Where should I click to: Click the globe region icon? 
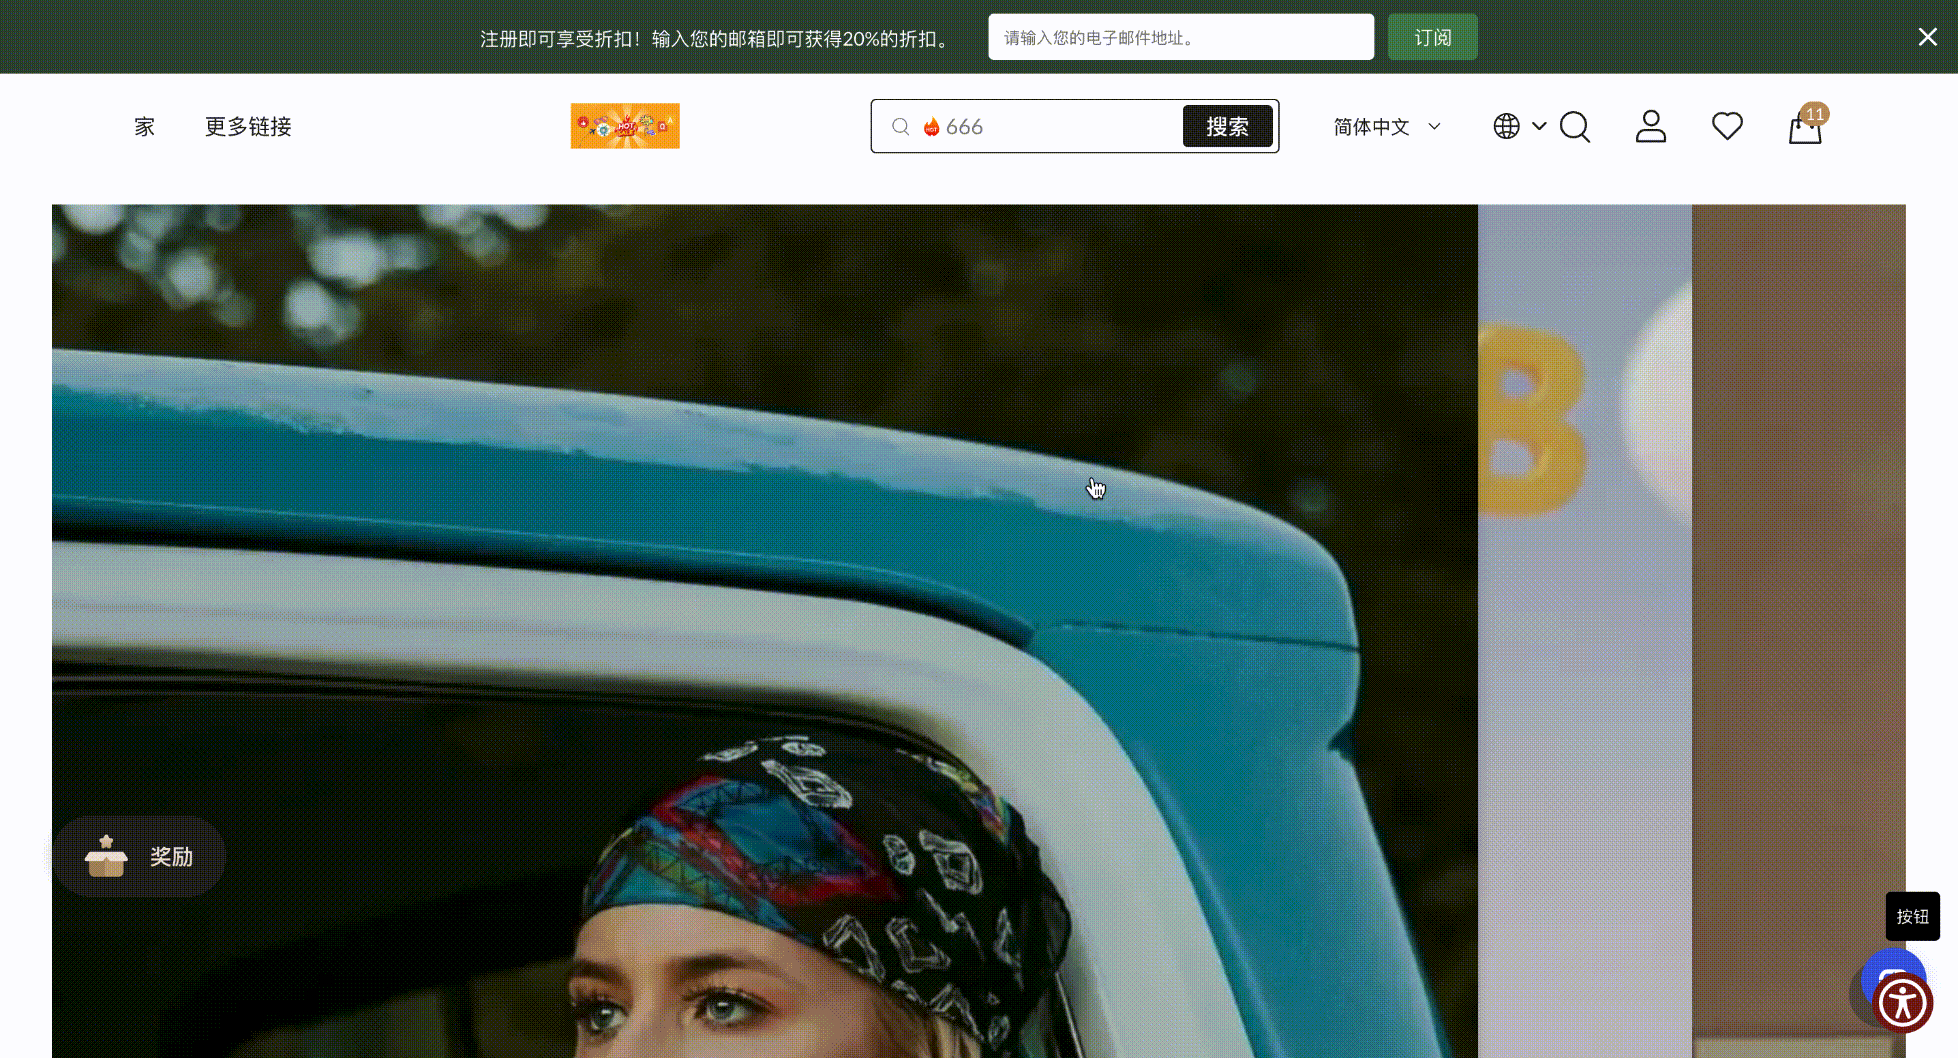click(1506, 127)
